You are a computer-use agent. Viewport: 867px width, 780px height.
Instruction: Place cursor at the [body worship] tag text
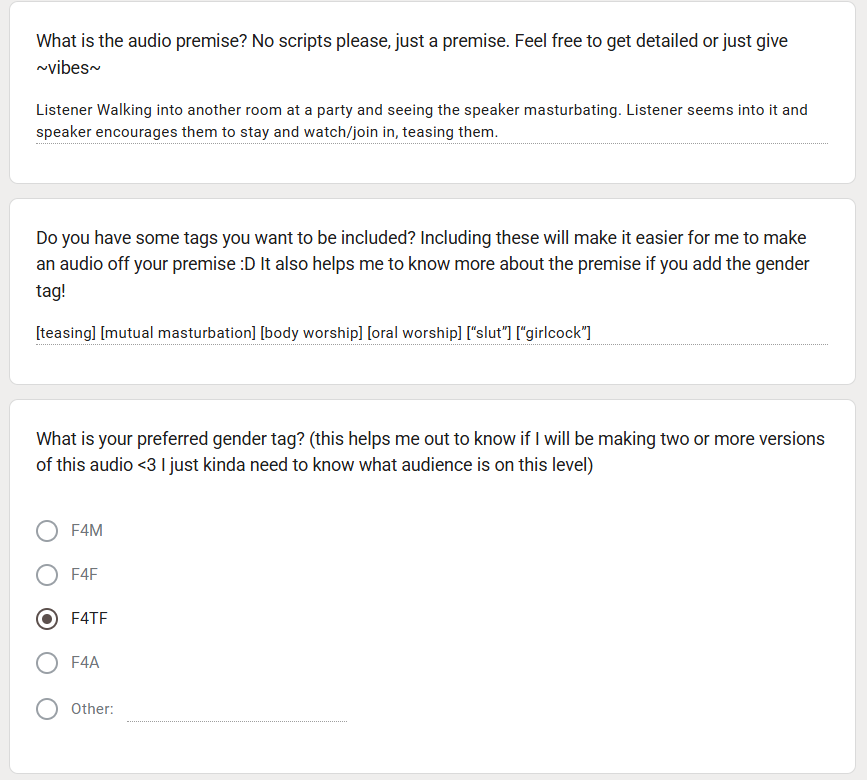coord(311,333)
